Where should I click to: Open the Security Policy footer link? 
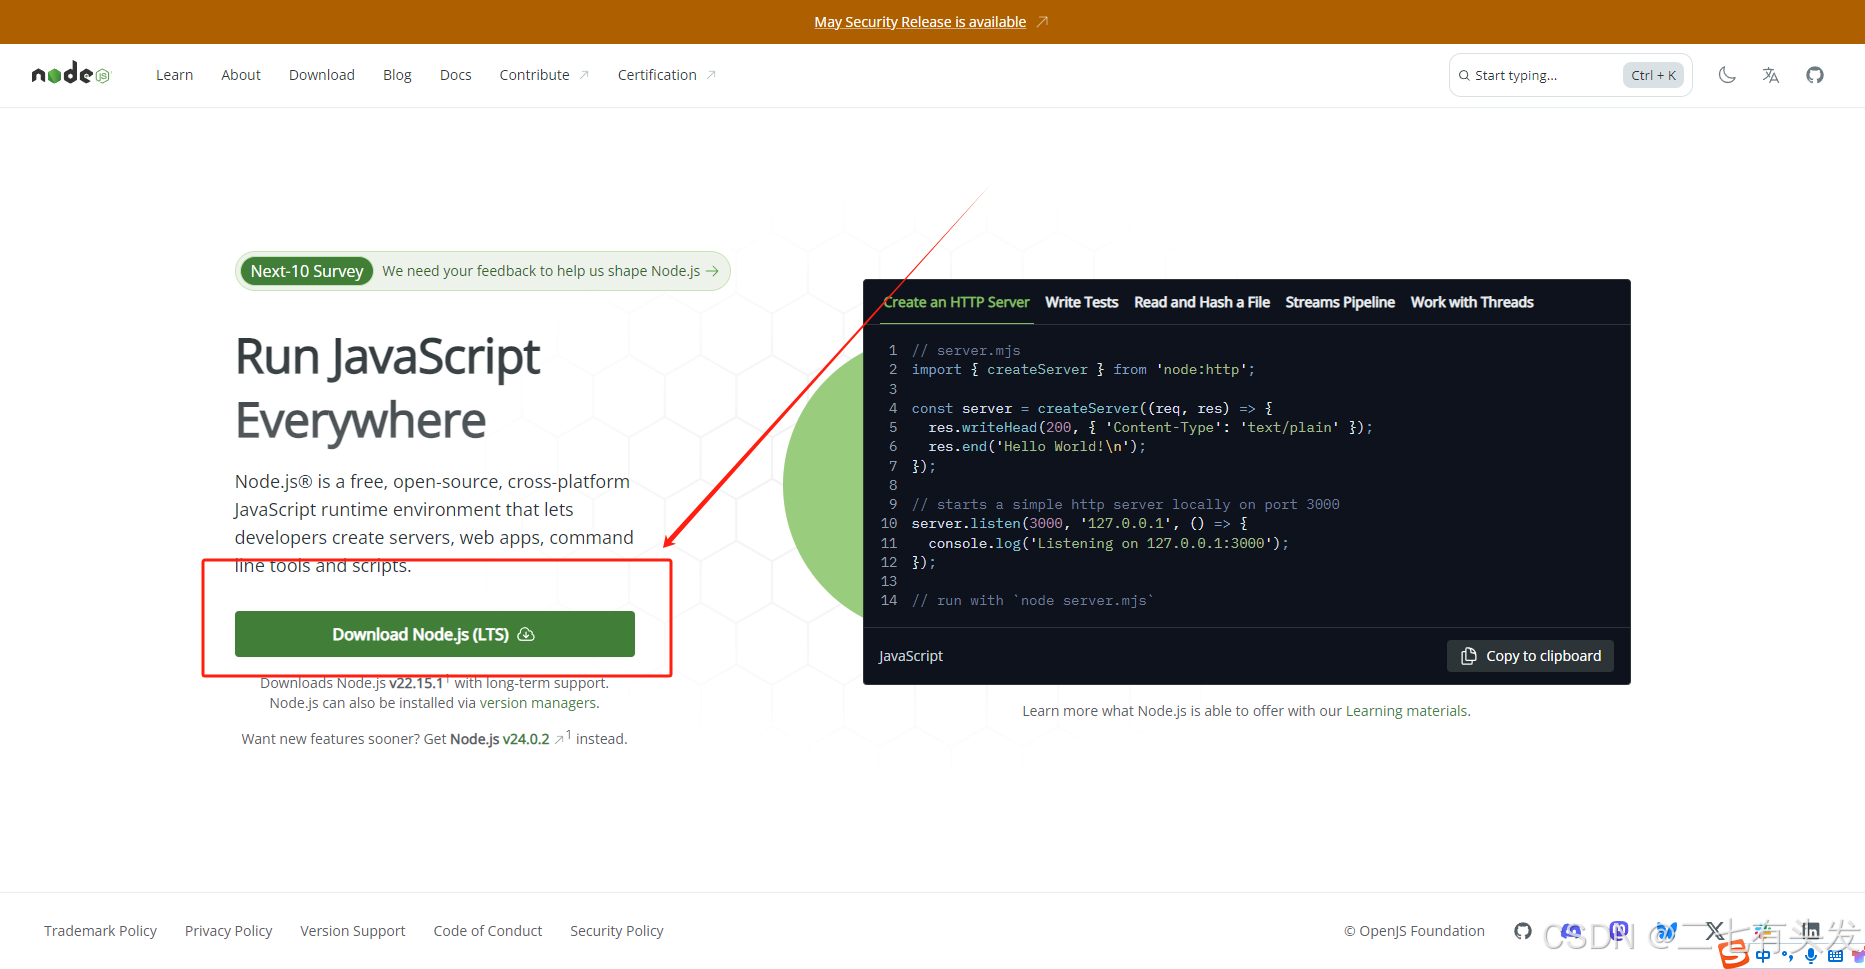pyautogui.click(x=617, y=931)
